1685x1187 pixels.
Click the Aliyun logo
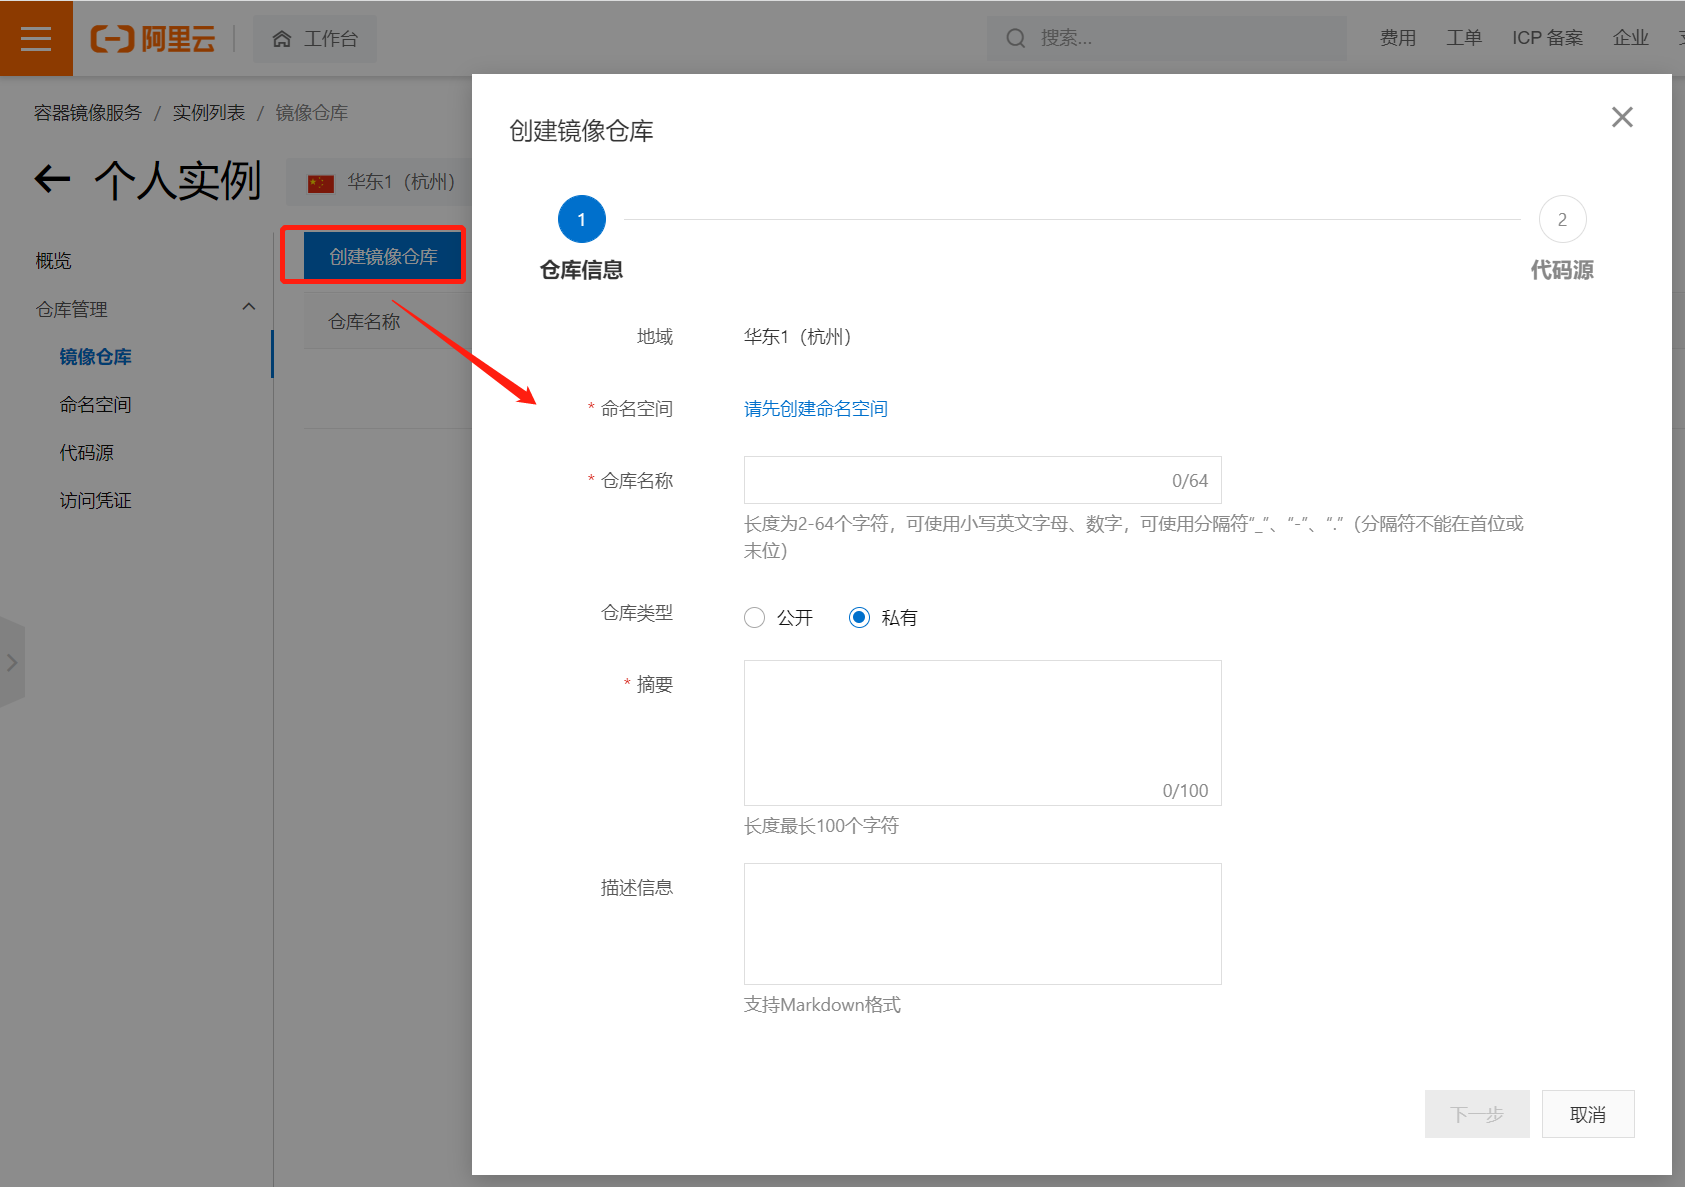pos(153,39)
